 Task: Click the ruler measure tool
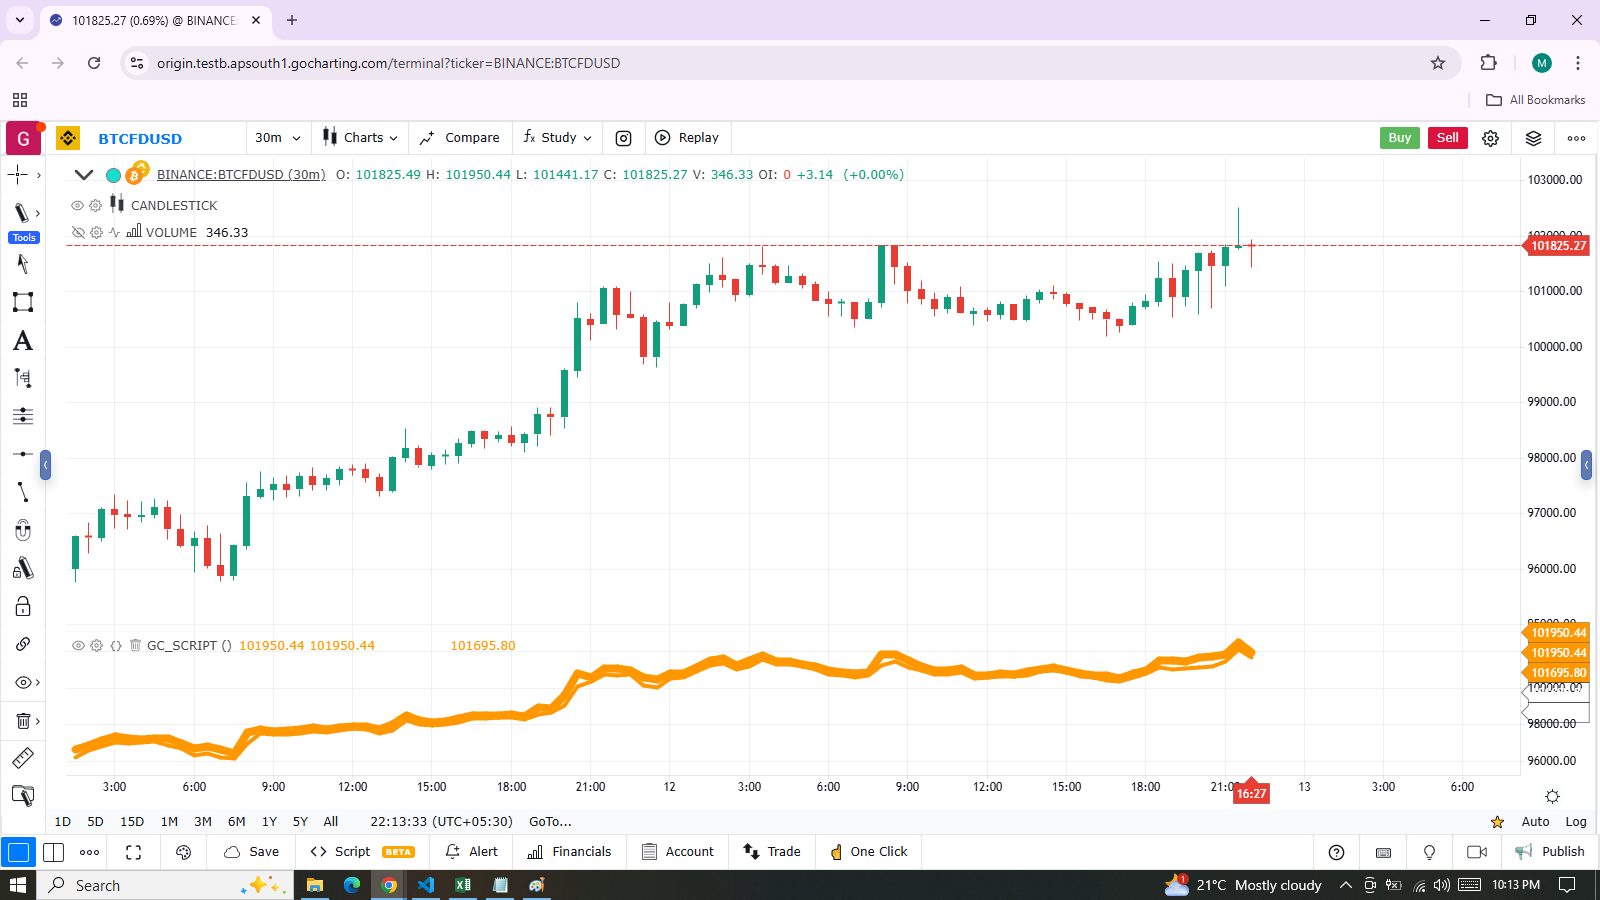[x=22, y=758]
